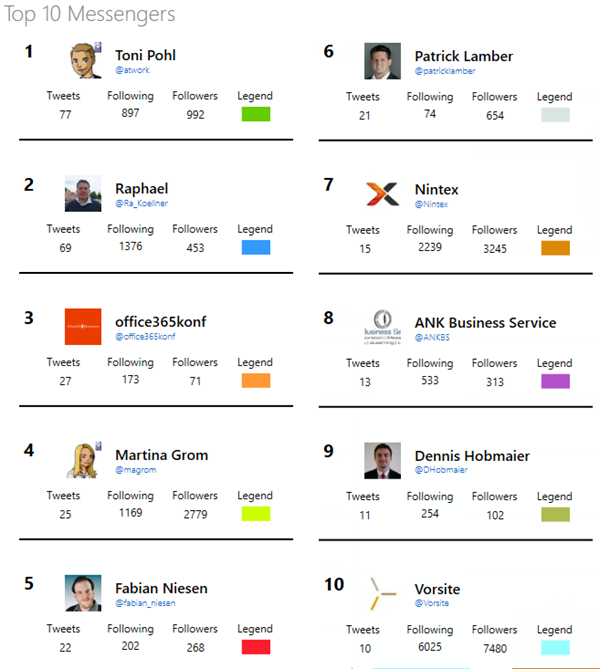
Task: Click the Top 10 Messengers heading
Action: coord(88,15)
